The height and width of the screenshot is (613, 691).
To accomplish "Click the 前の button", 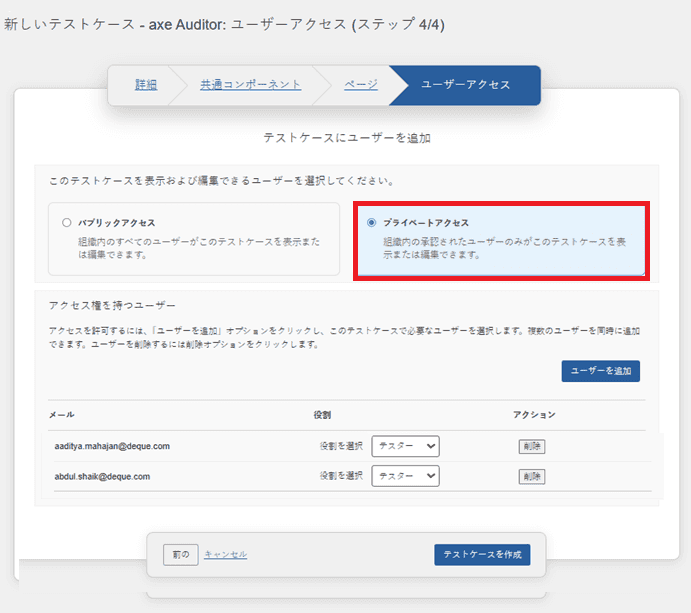I will (180, 554).
